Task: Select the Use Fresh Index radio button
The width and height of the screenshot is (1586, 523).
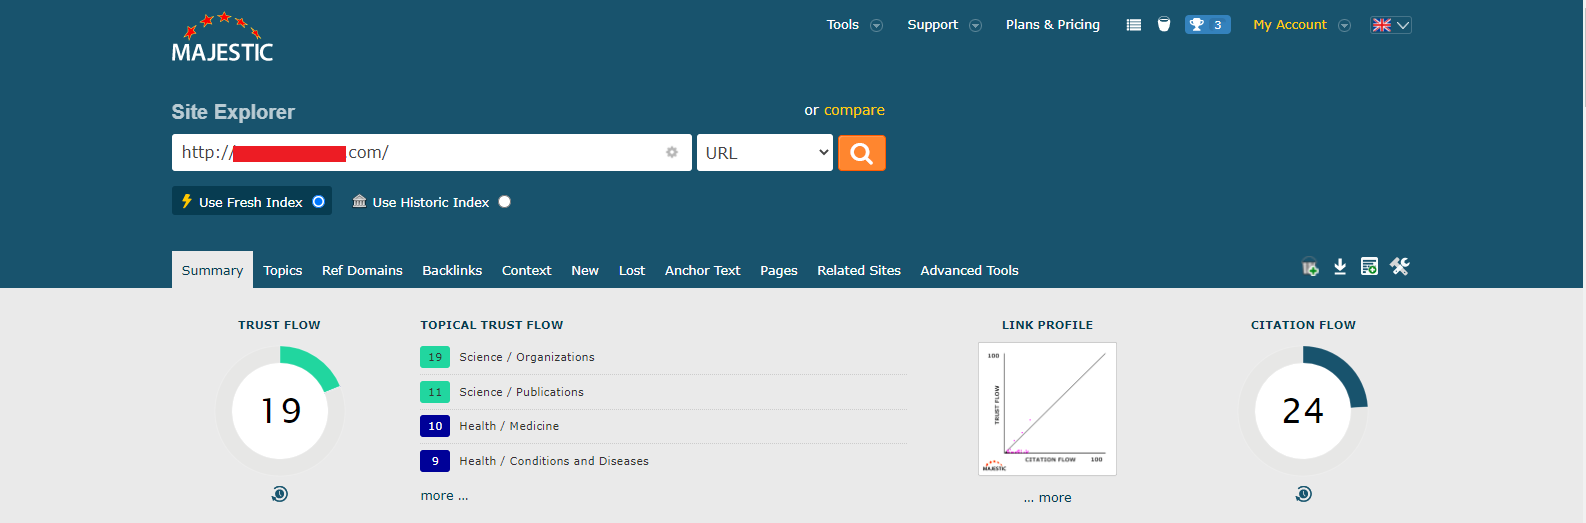Action: [x=319, y=202]
